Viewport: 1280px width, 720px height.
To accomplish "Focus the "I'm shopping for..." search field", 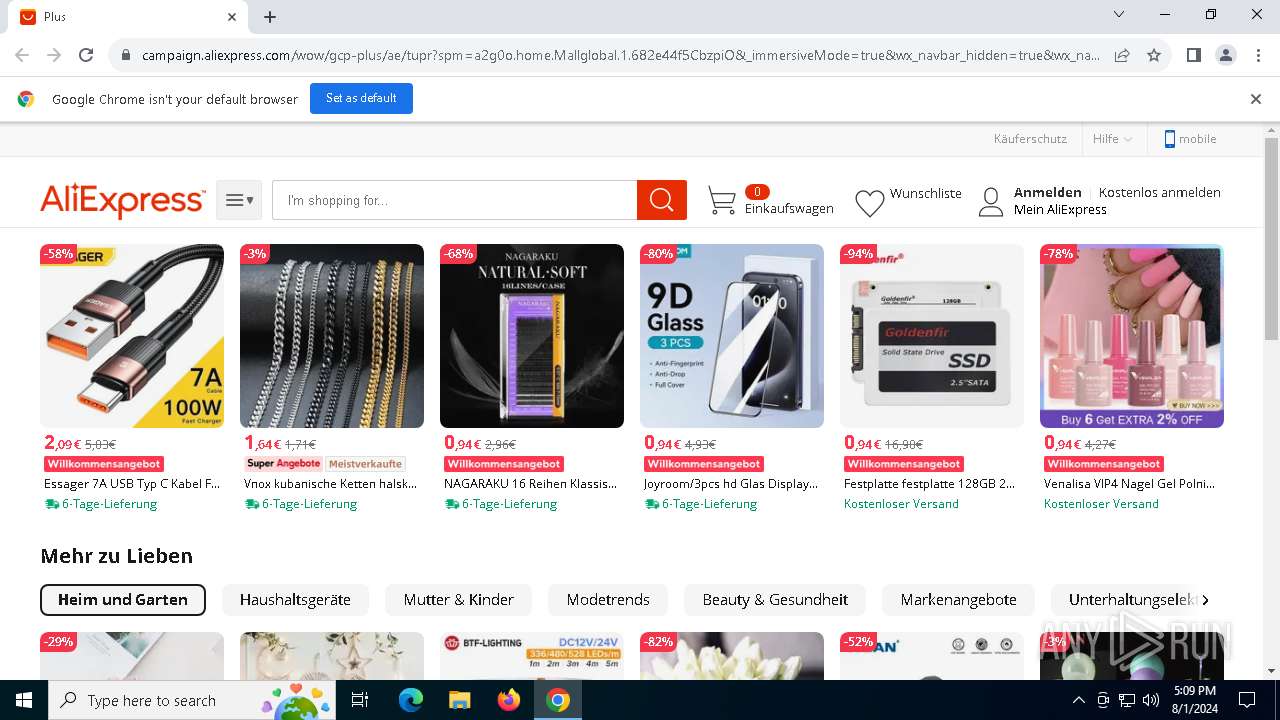I will tap(454, 200).
